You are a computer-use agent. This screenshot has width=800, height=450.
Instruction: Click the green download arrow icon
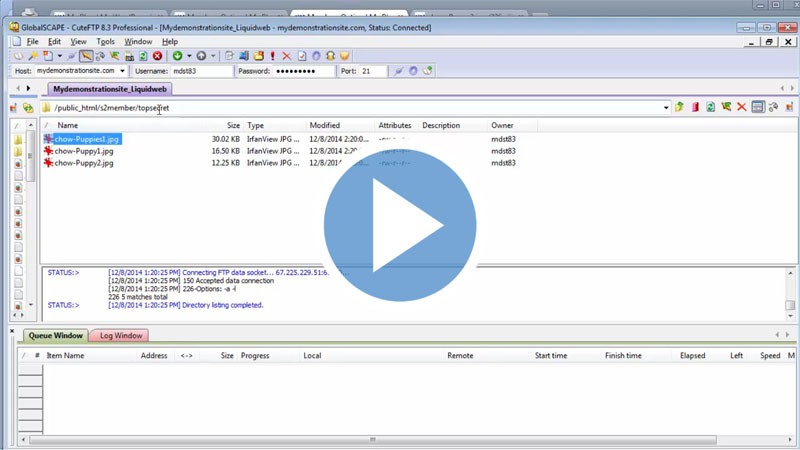177,56
